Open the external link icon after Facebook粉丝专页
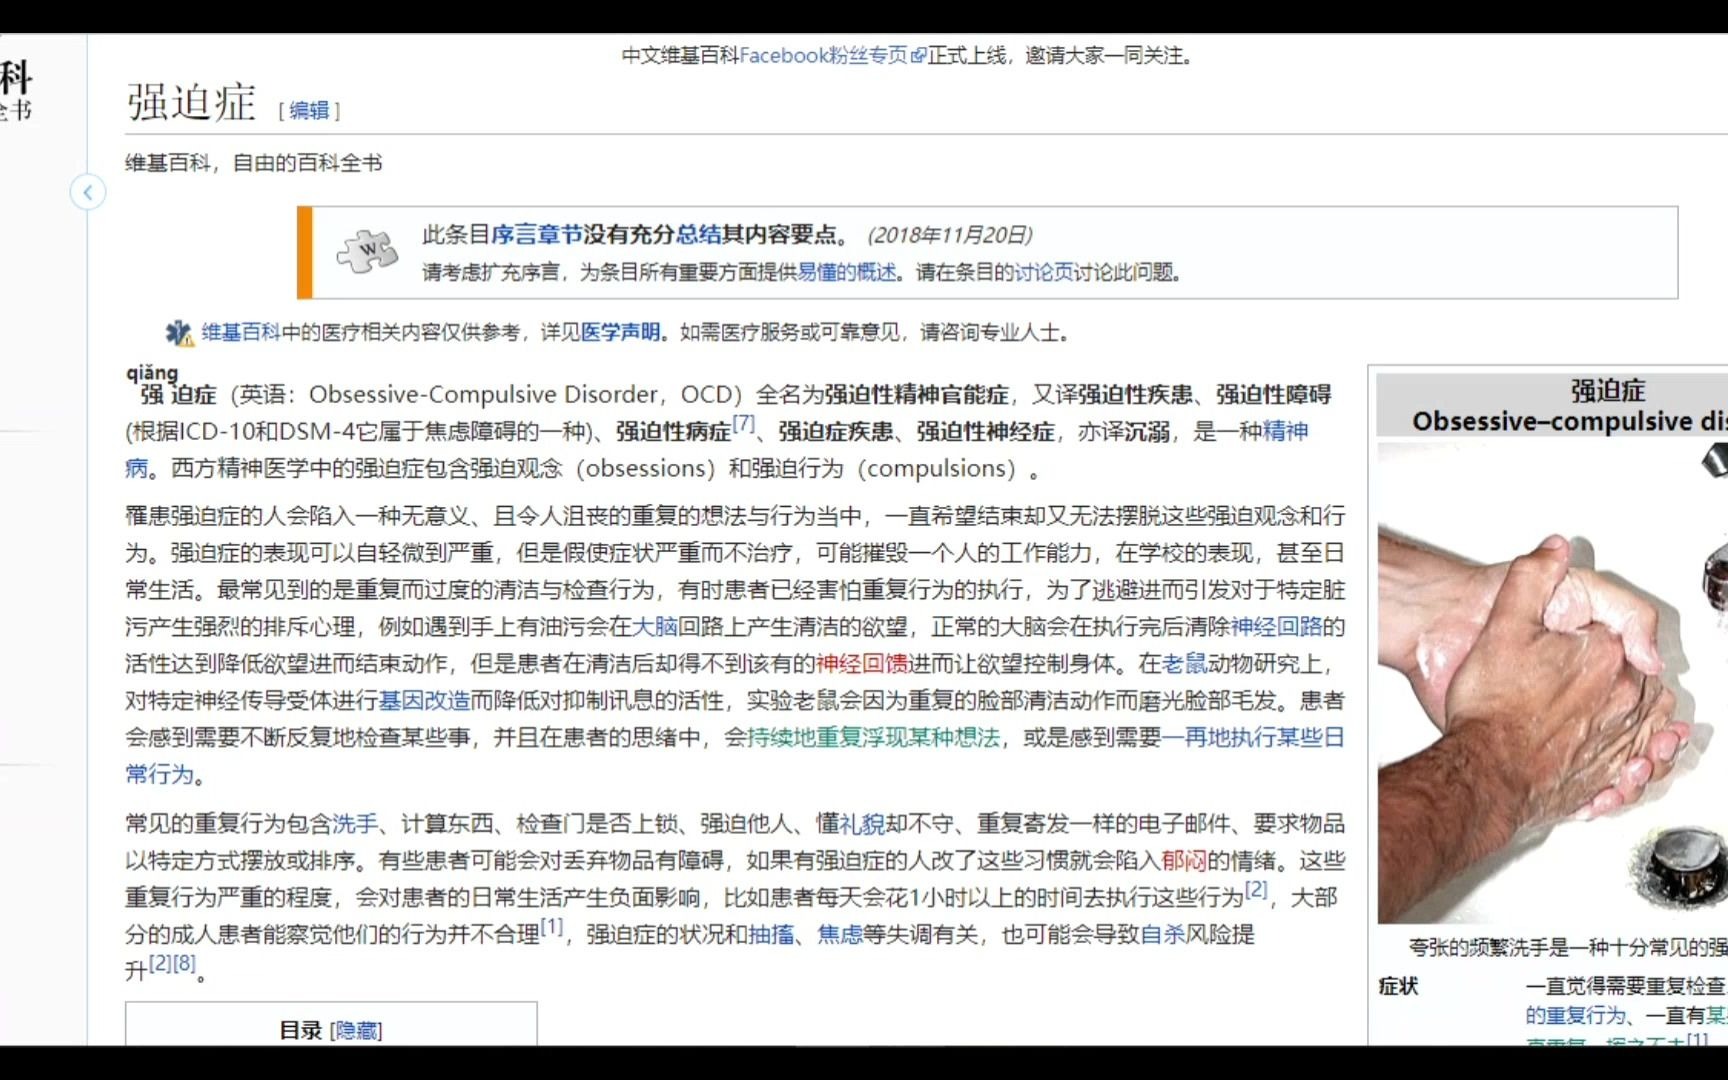Screen dimensions: 1728x1080 click(x=919, y=56)
